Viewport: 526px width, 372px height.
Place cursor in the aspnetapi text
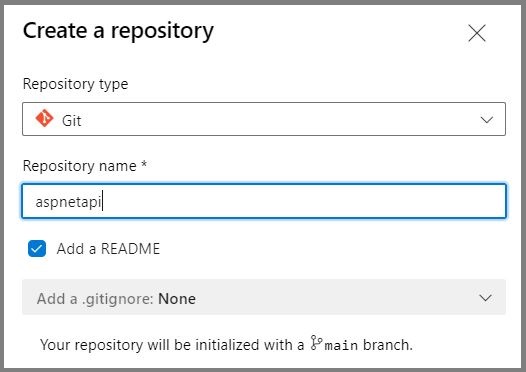68,202
